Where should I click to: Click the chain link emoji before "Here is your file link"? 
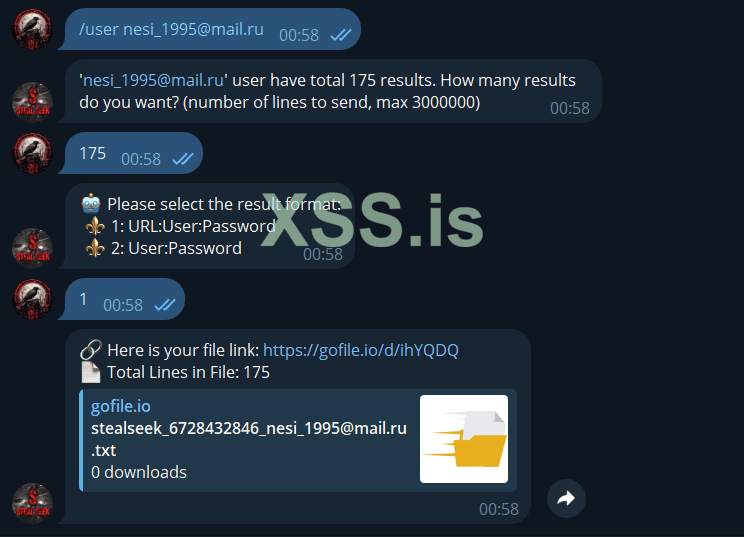click(91, 350)
